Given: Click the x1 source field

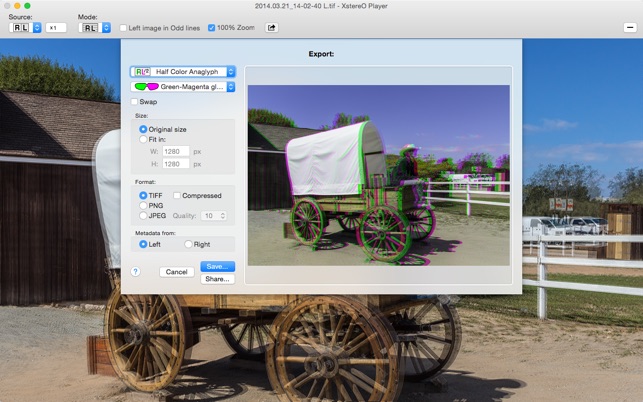Looking at the screenshot, I should point(56,27).
